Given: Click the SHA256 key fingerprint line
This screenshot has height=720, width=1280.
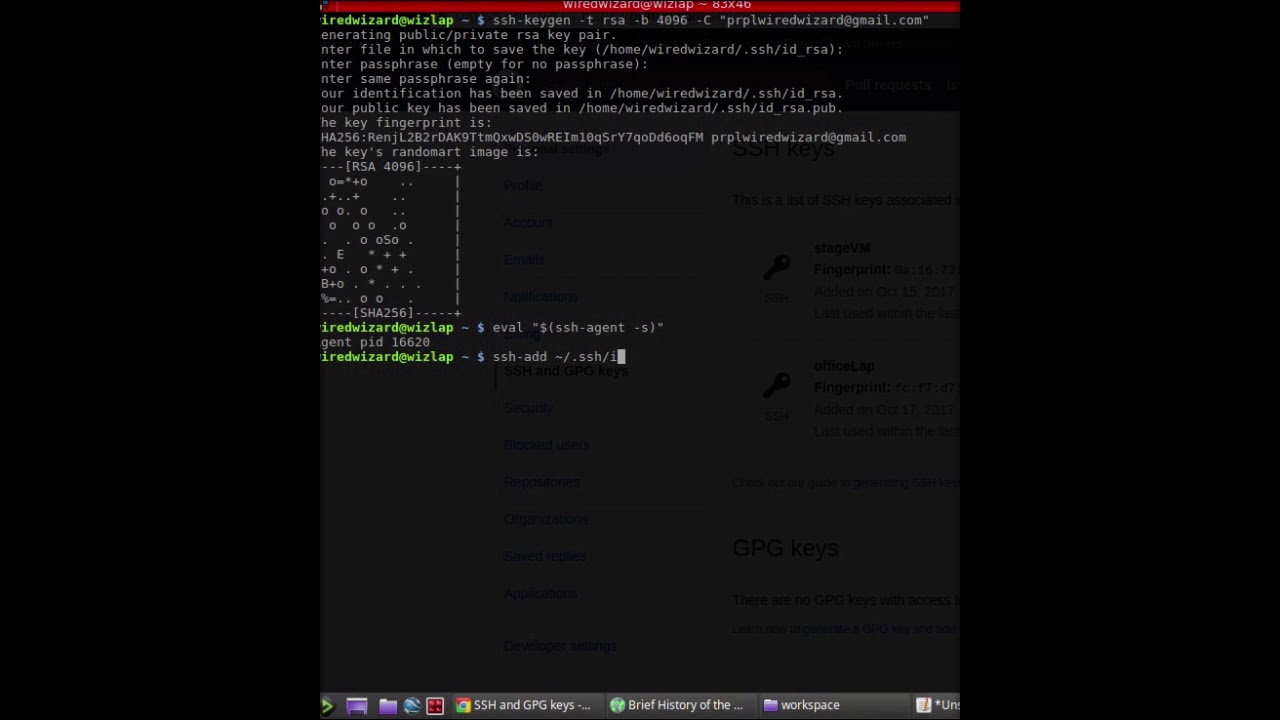Looking at the screenshot, I should [613, 137].
